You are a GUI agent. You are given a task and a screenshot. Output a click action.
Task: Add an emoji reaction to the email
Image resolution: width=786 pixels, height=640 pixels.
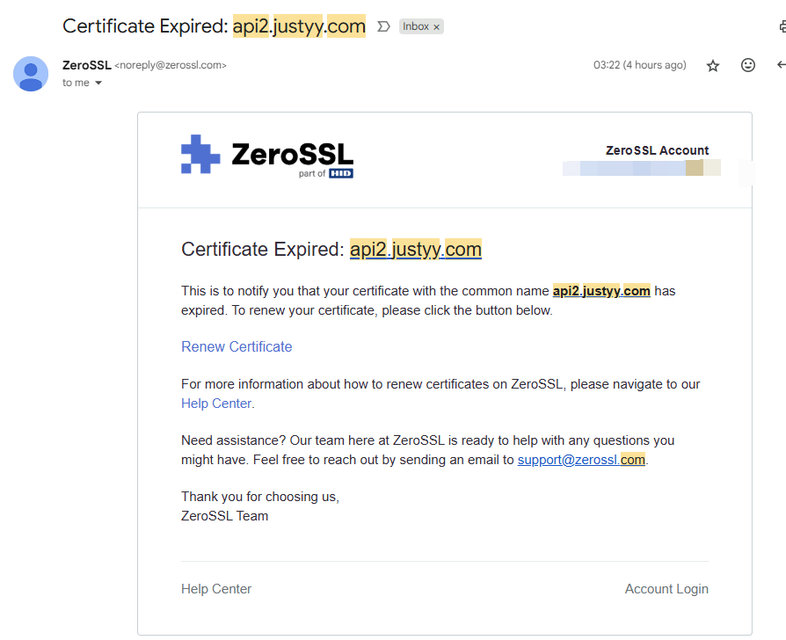coord(748,66)
